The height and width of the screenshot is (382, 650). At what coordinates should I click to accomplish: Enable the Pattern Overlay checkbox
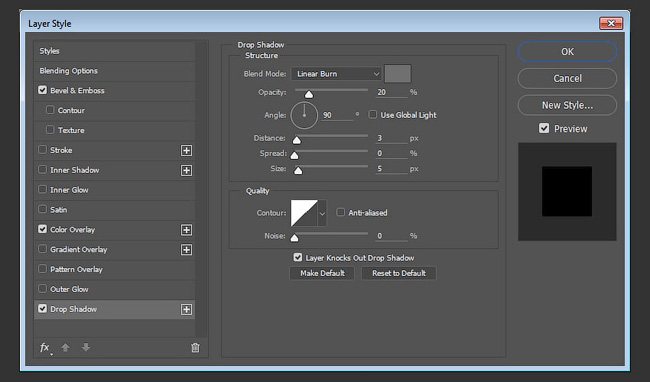coord(42,269)
